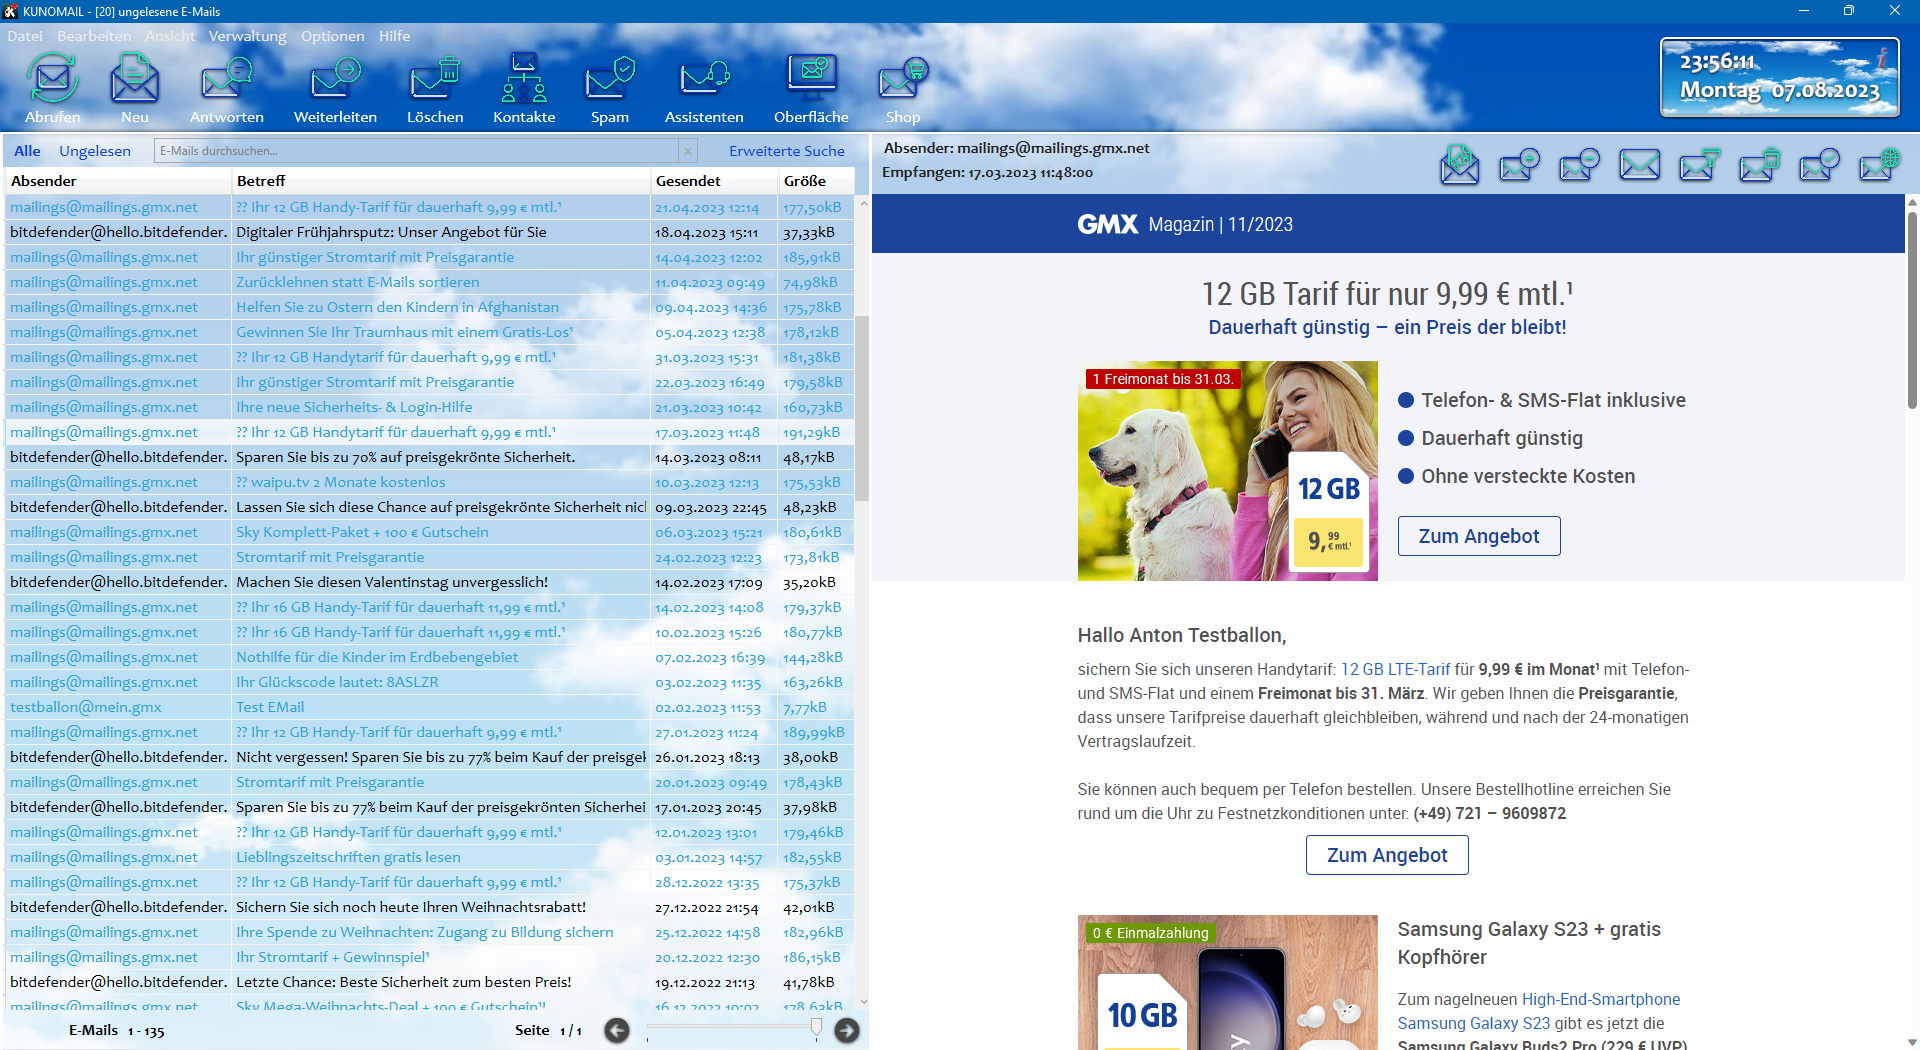Select 'Ihre neue Sicherheits- & Login-Hilfe' mail

[x=430, y=407]
